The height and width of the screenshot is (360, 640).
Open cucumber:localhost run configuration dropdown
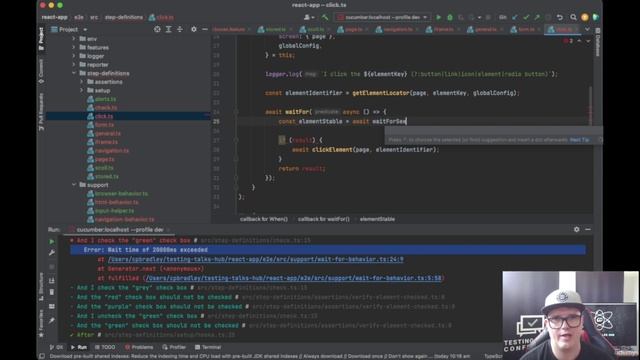tap(382, 18)
